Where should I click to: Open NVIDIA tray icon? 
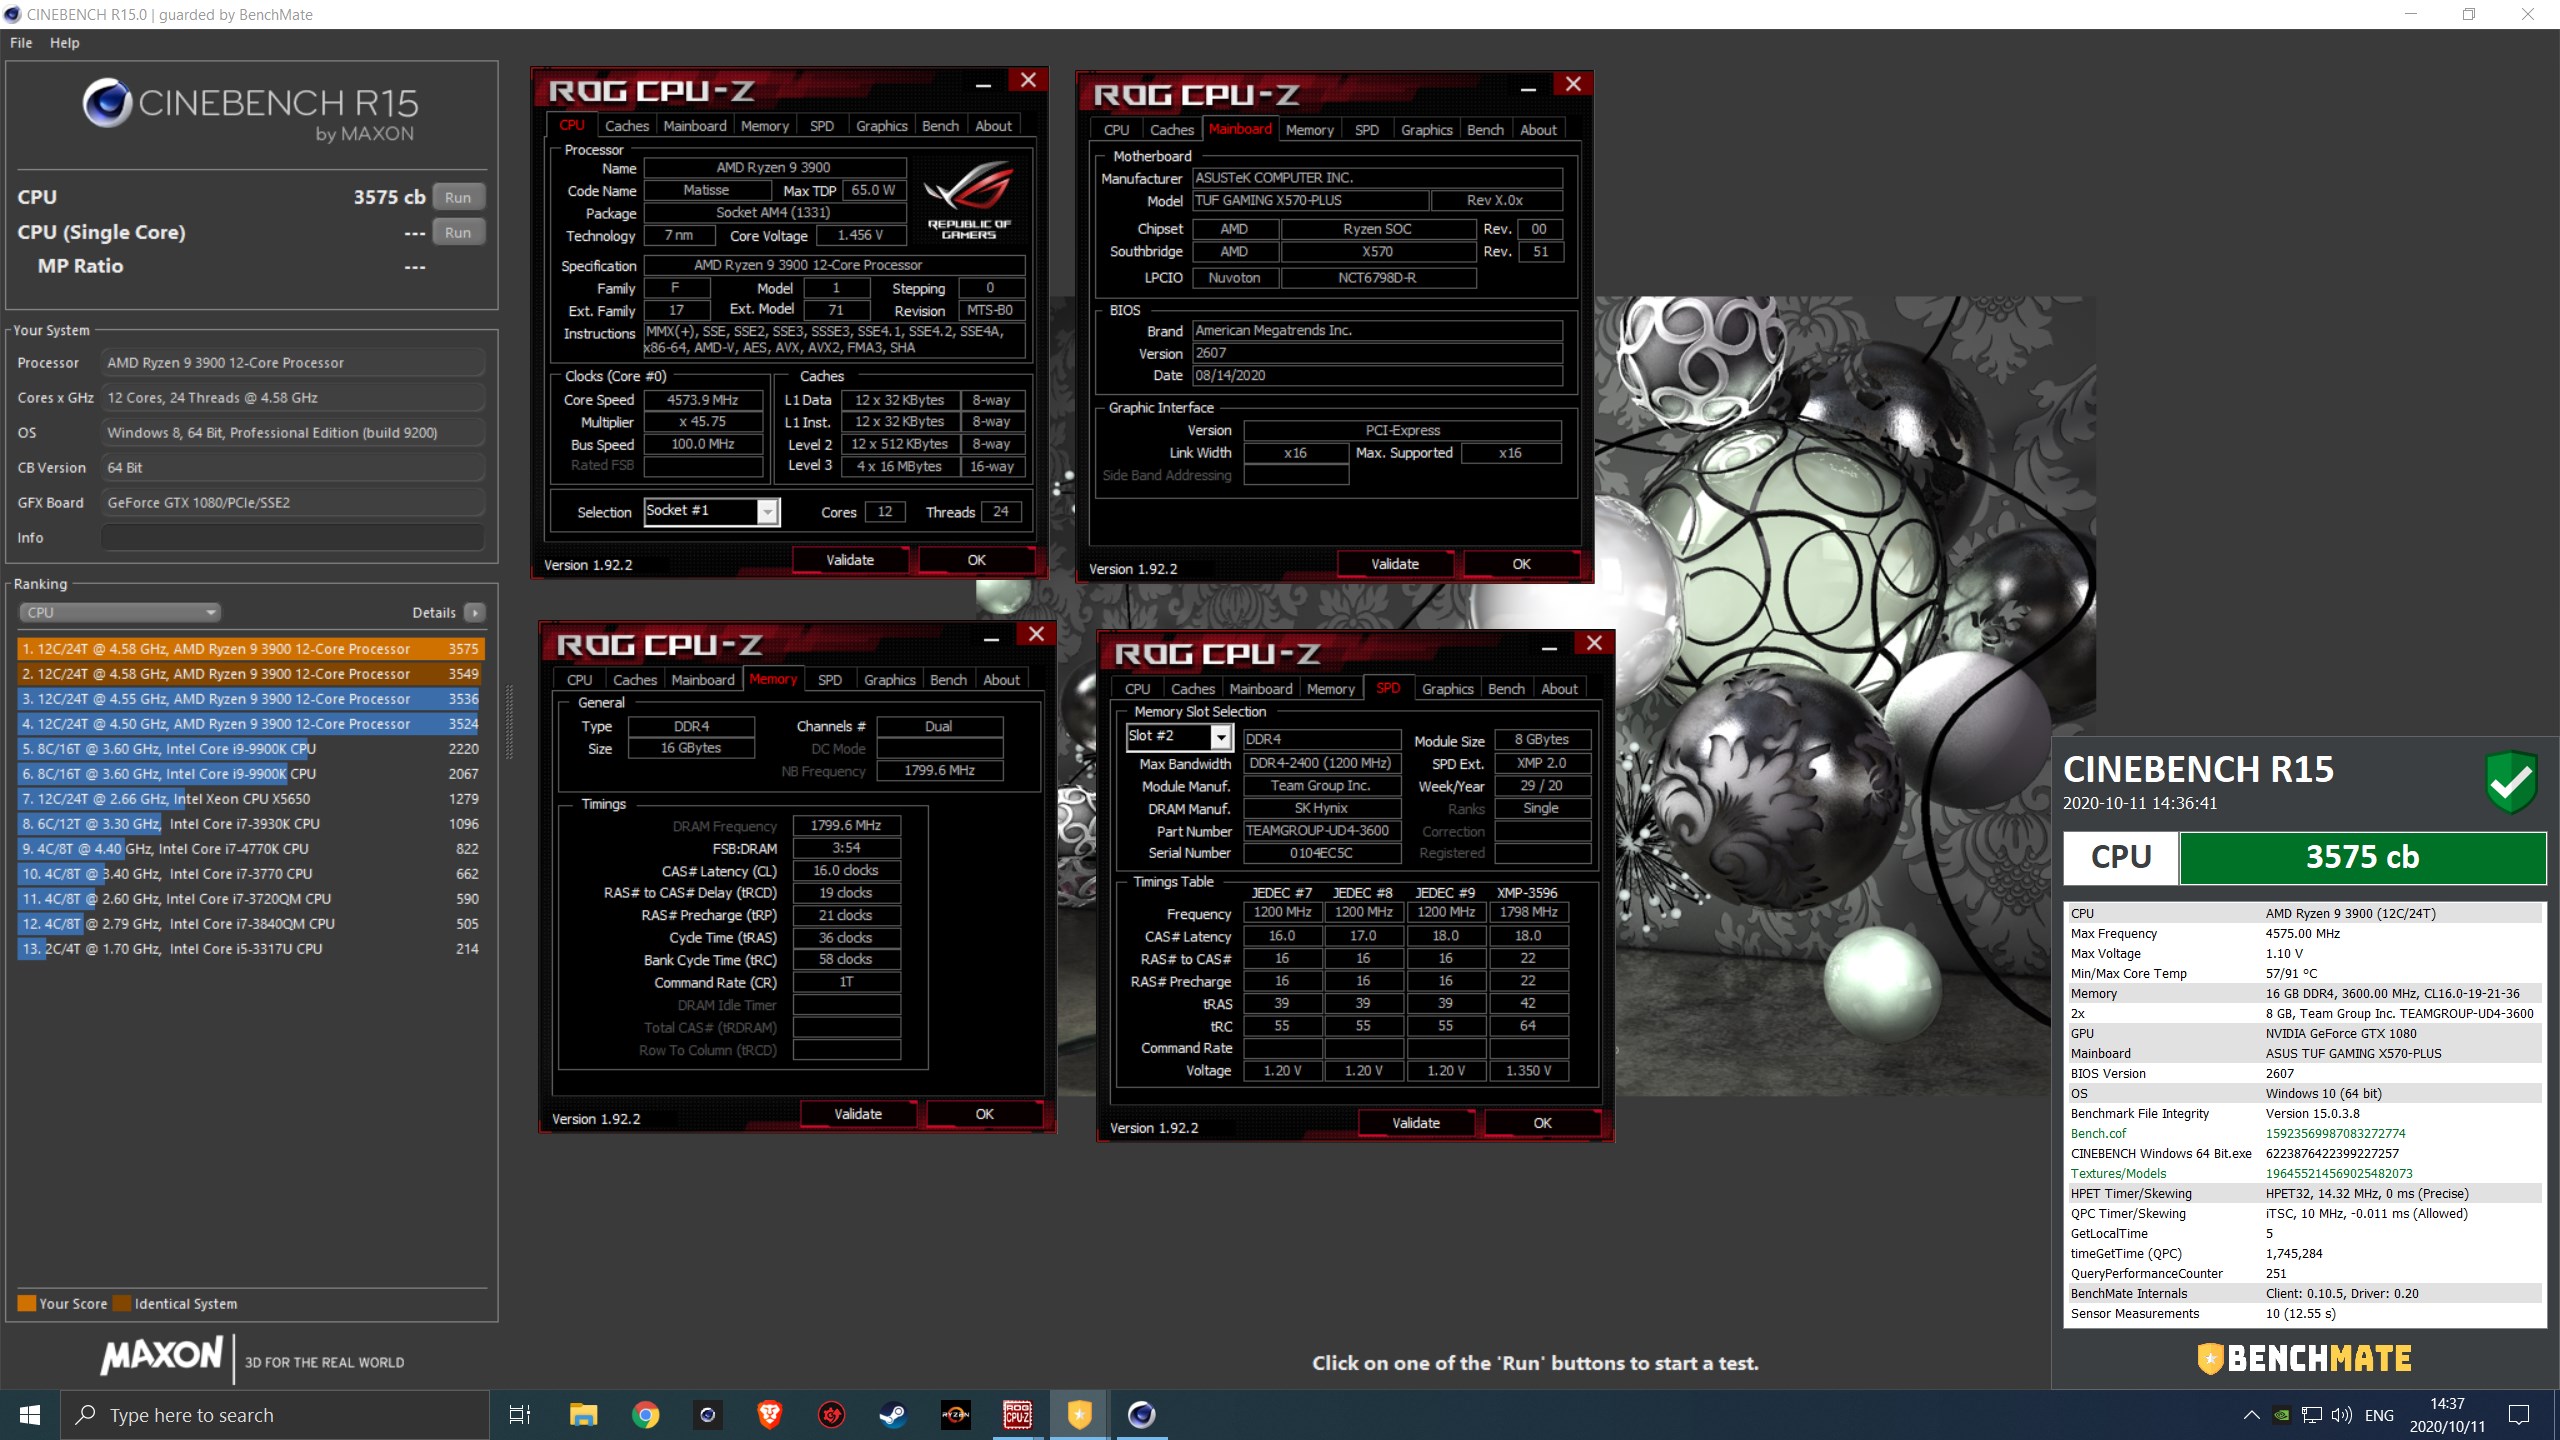pyautogui.click(x=2282, y=1415)
